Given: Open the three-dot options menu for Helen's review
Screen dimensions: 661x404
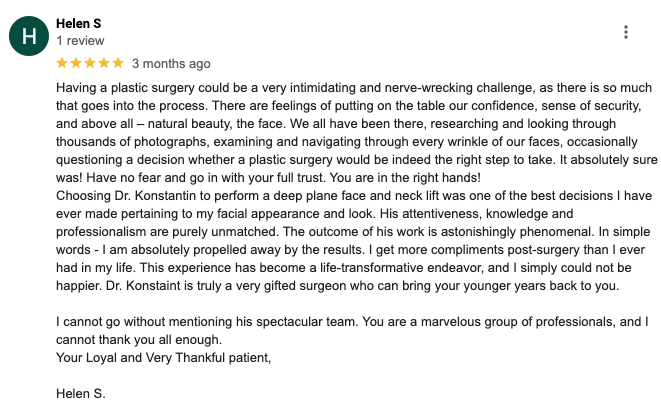Looking at the screenshot, I should [x=626, y=32].
